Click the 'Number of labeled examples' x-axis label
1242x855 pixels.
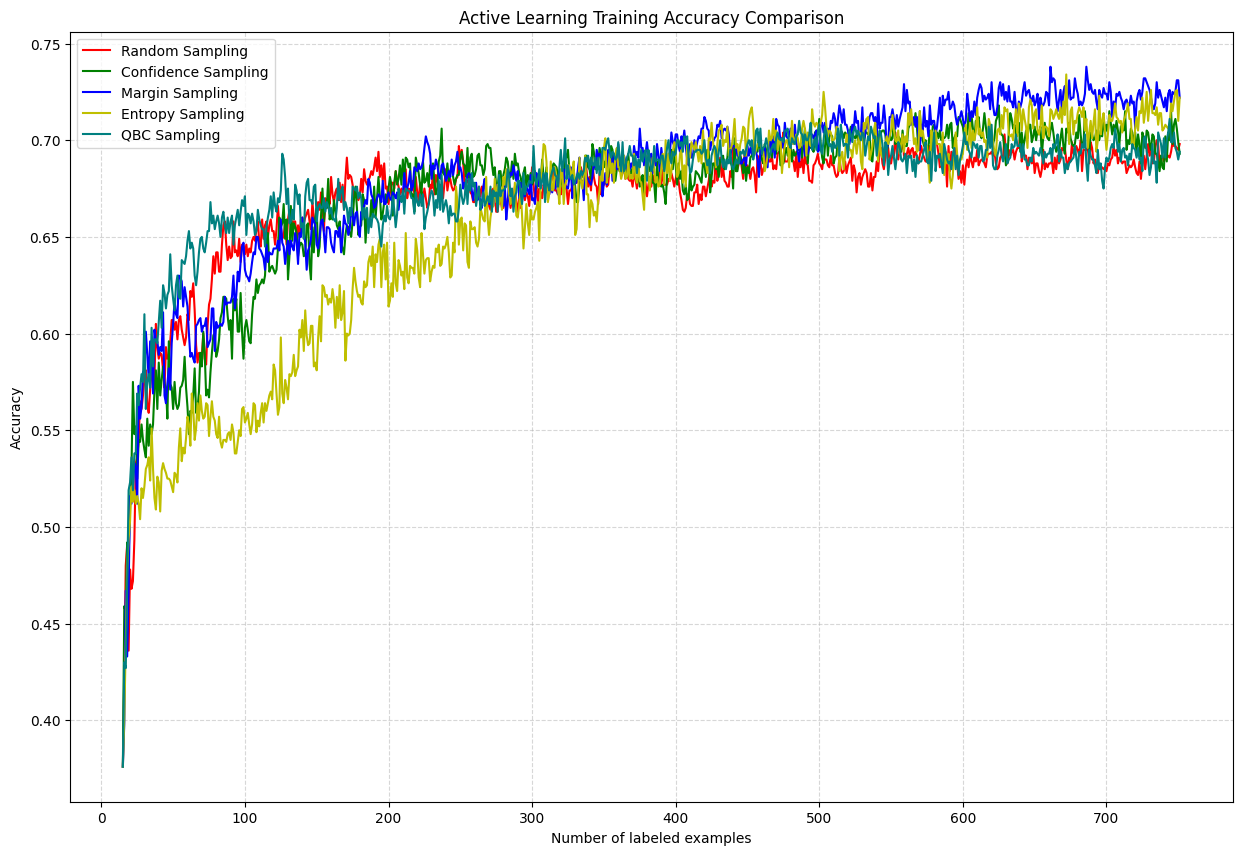(x=651, y=838)
